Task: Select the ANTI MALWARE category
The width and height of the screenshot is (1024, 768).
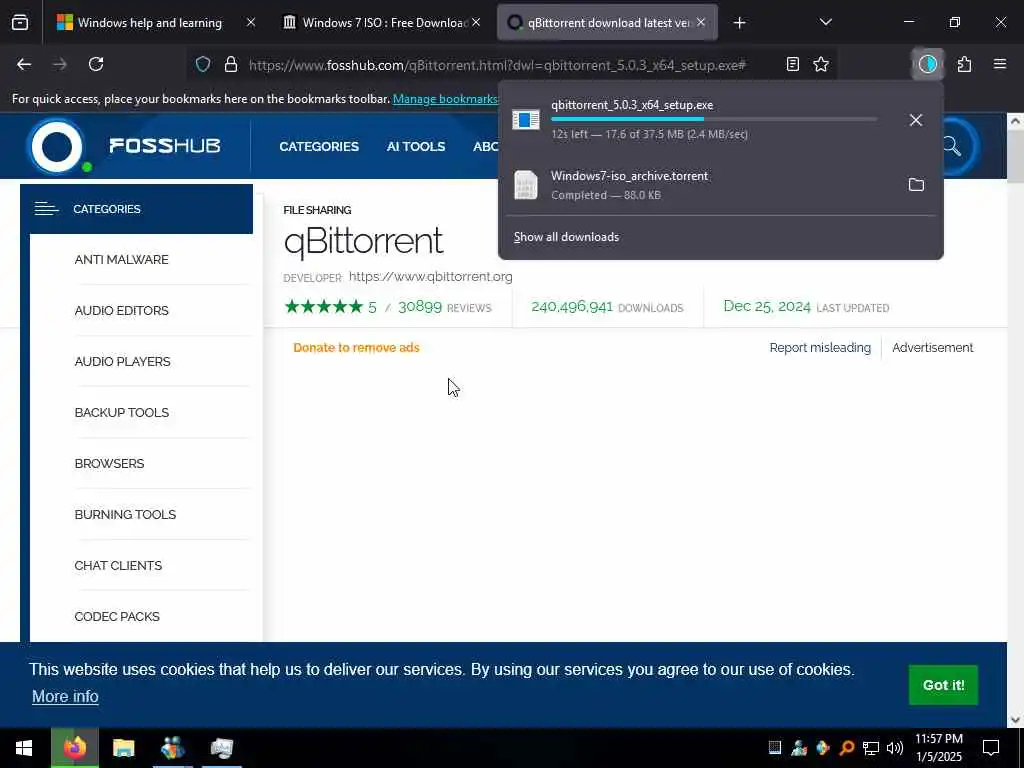Action: click(121, 259)
